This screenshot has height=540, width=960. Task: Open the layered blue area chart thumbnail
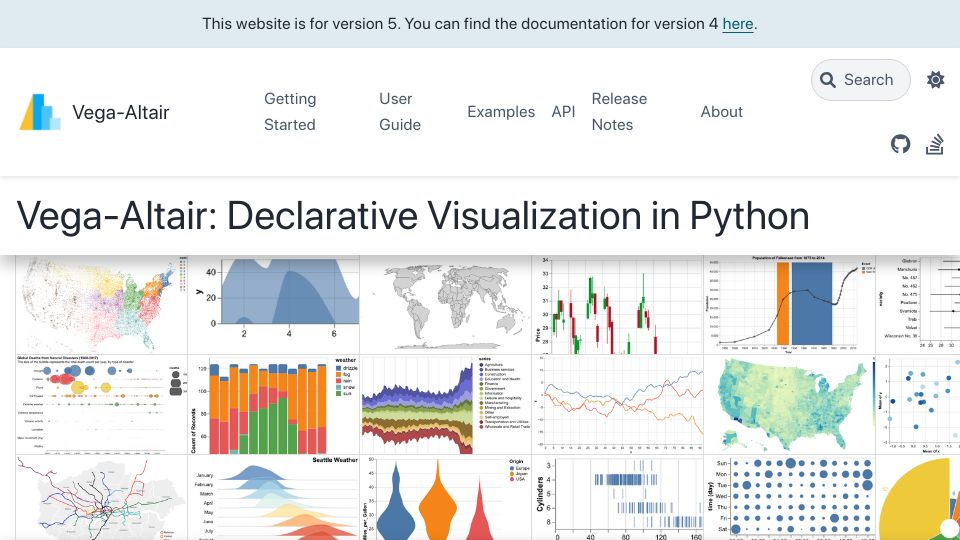[x=274, y=304]
